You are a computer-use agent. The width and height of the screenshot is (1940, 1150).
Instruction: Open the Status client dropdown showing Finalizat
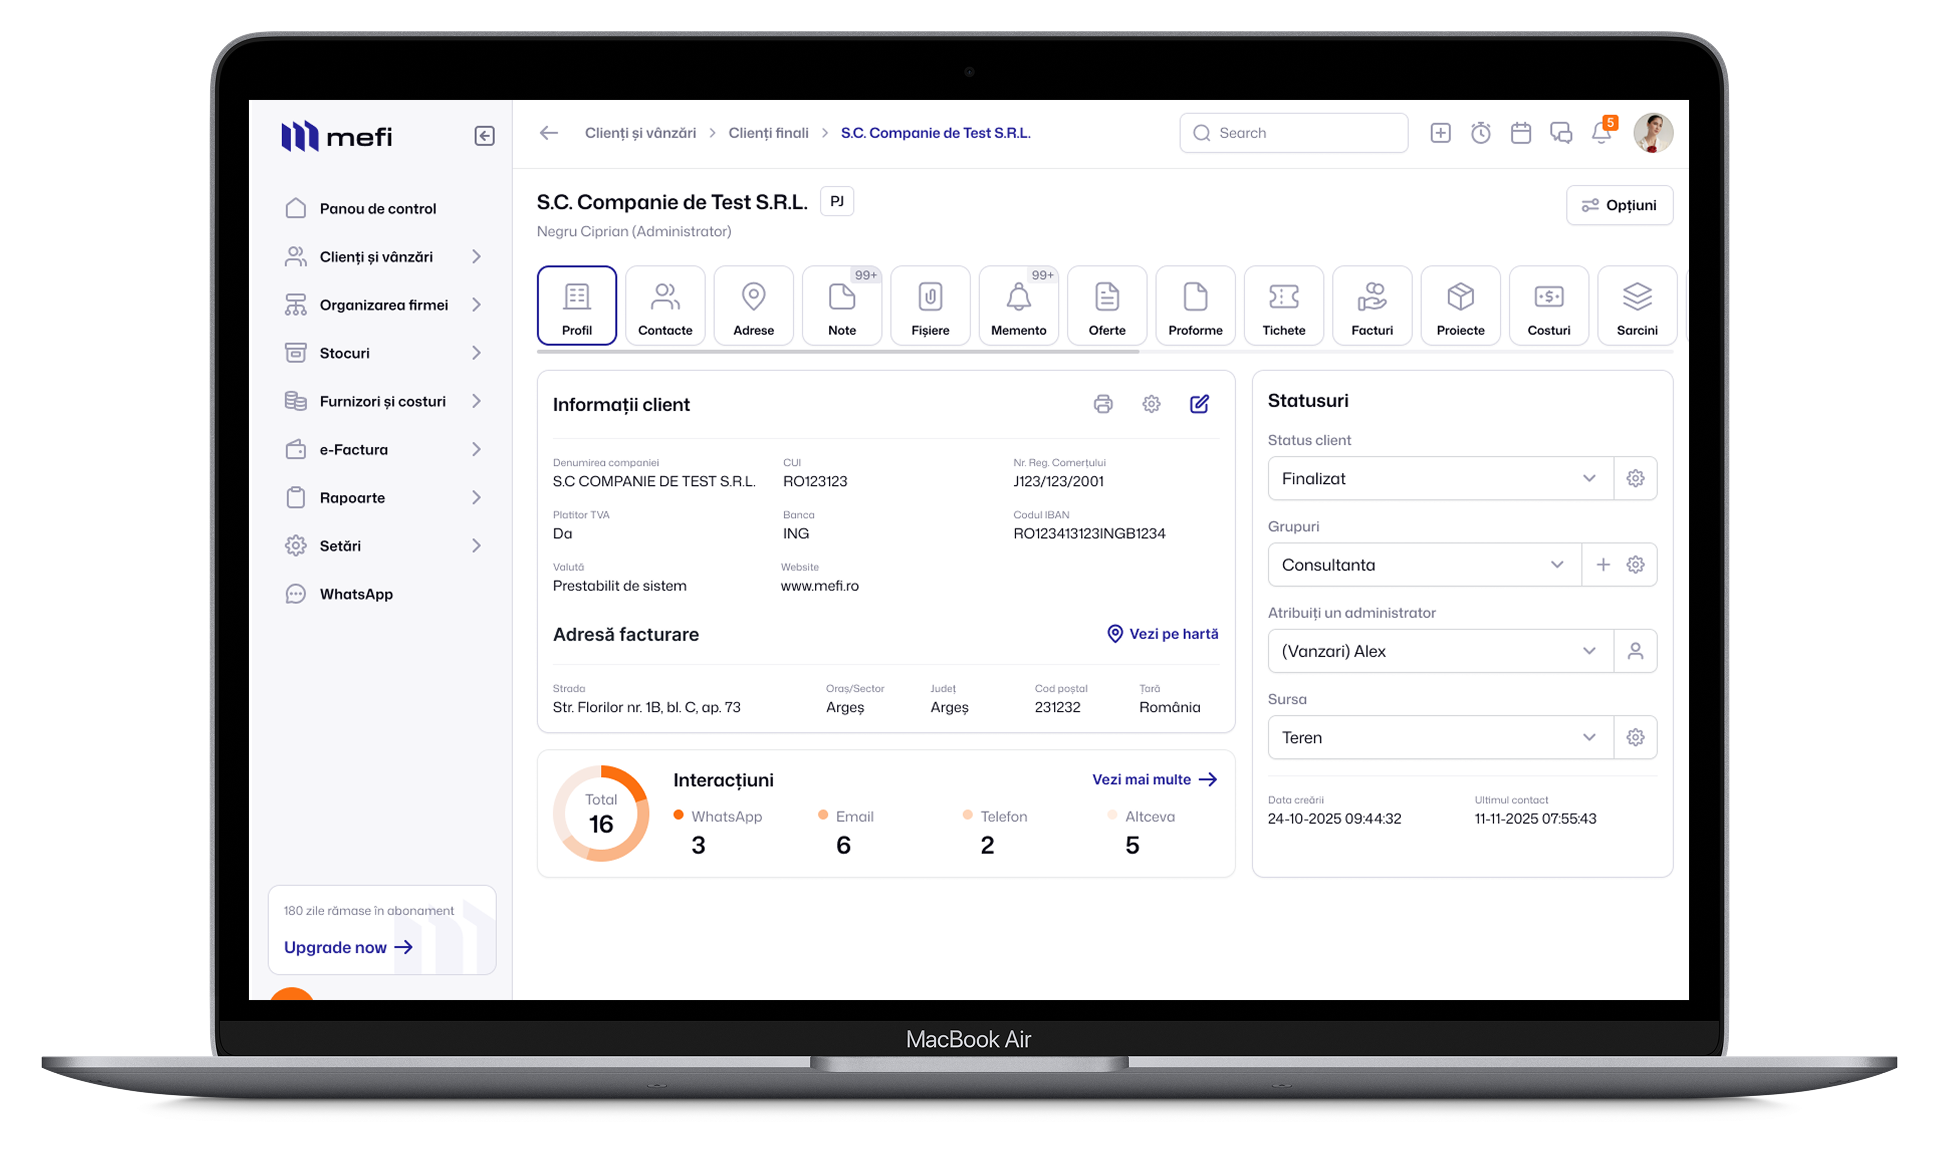pos(1440,479)
